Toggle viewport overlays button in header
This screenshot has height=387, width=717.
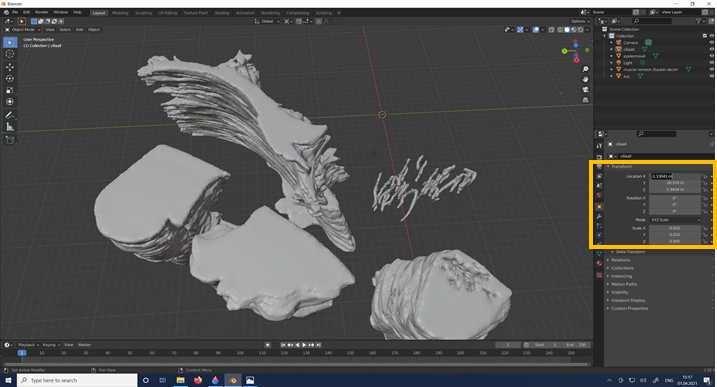point(536,29)
